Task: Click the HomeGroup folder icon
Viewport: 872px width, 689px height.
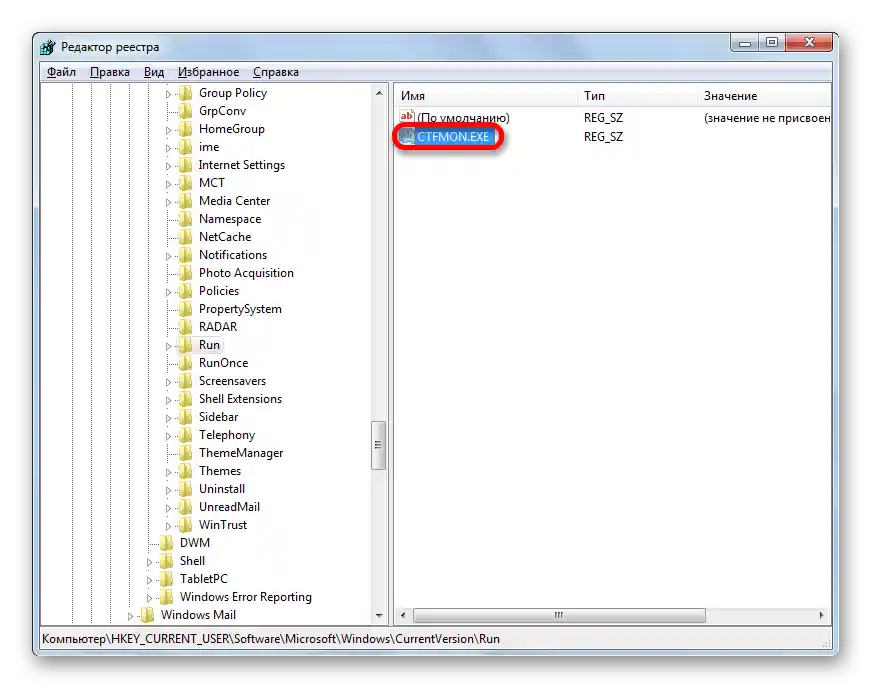Action: click(x=186, y=129)
